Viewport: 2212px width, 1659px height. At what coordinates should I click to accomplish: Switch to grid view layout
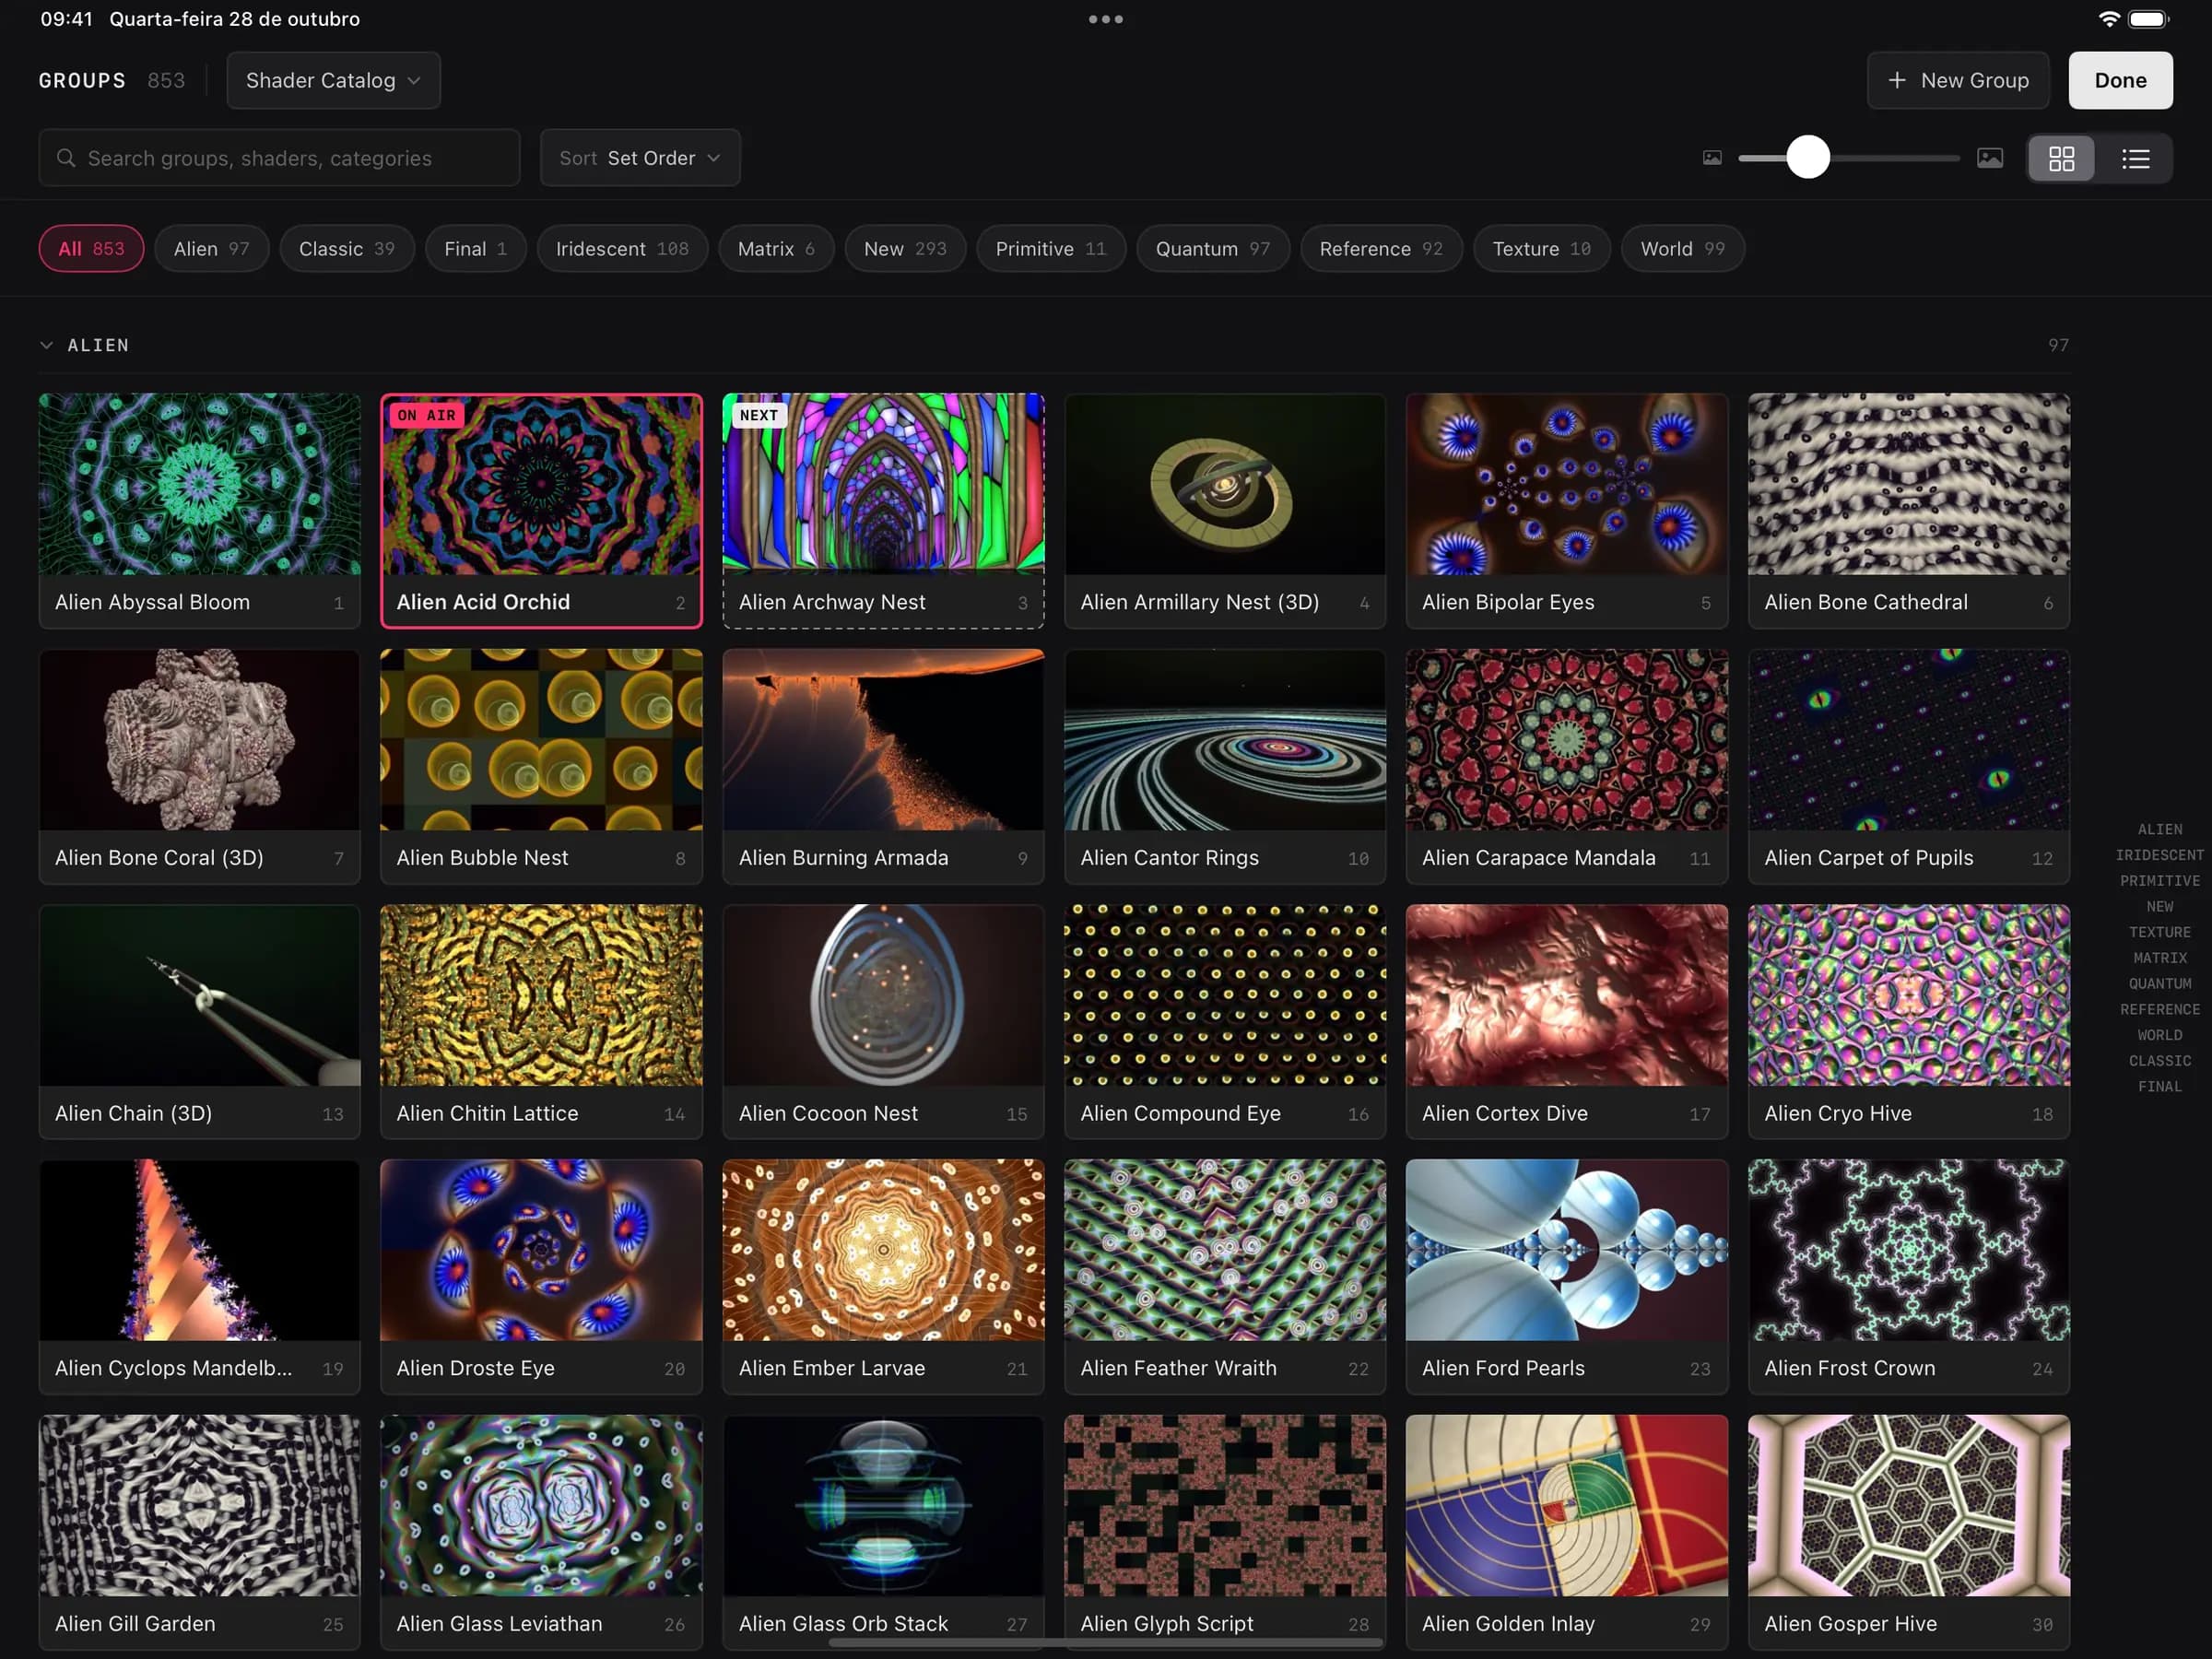point(2061,158)
